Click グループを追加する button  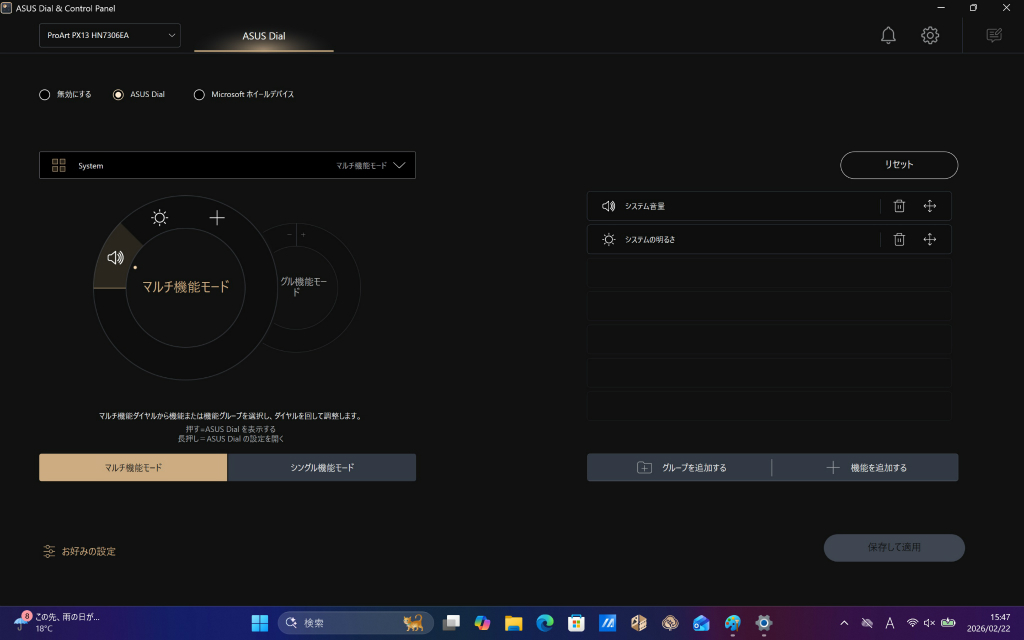coord(679,468)
